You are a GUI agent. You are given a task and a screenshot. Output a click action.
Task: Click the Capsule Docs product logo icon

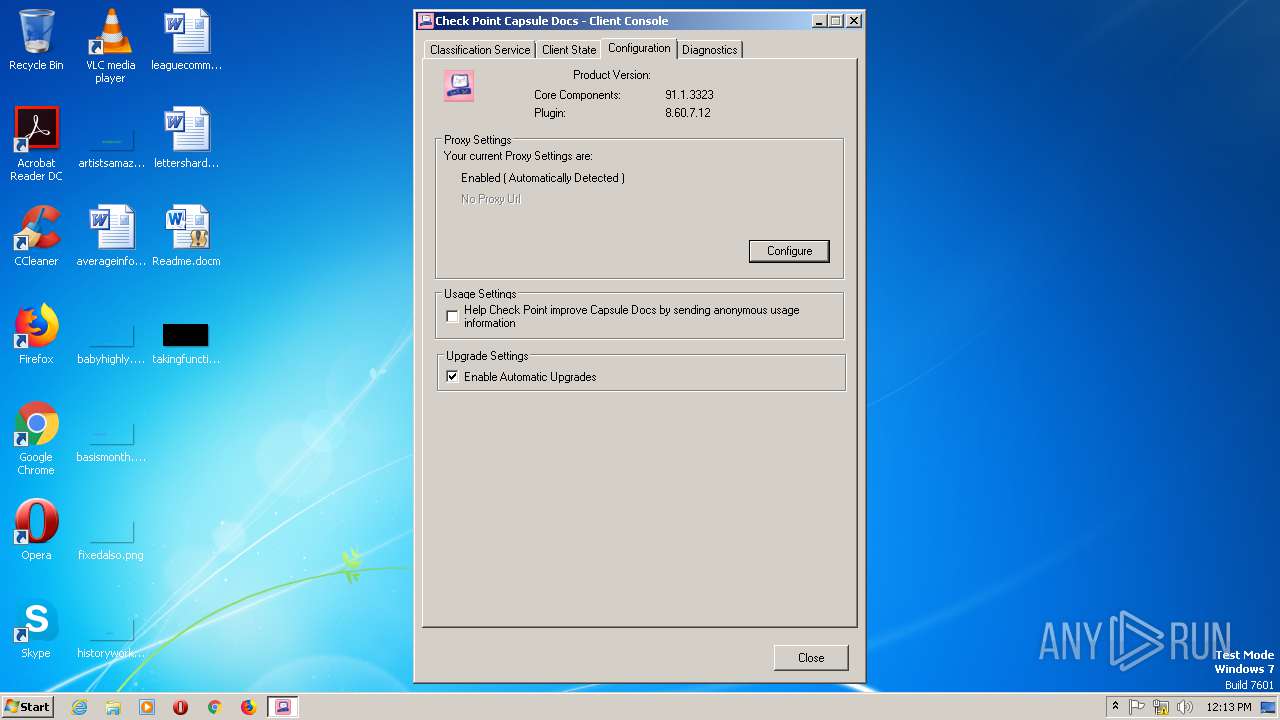click(x=459, y=86)
